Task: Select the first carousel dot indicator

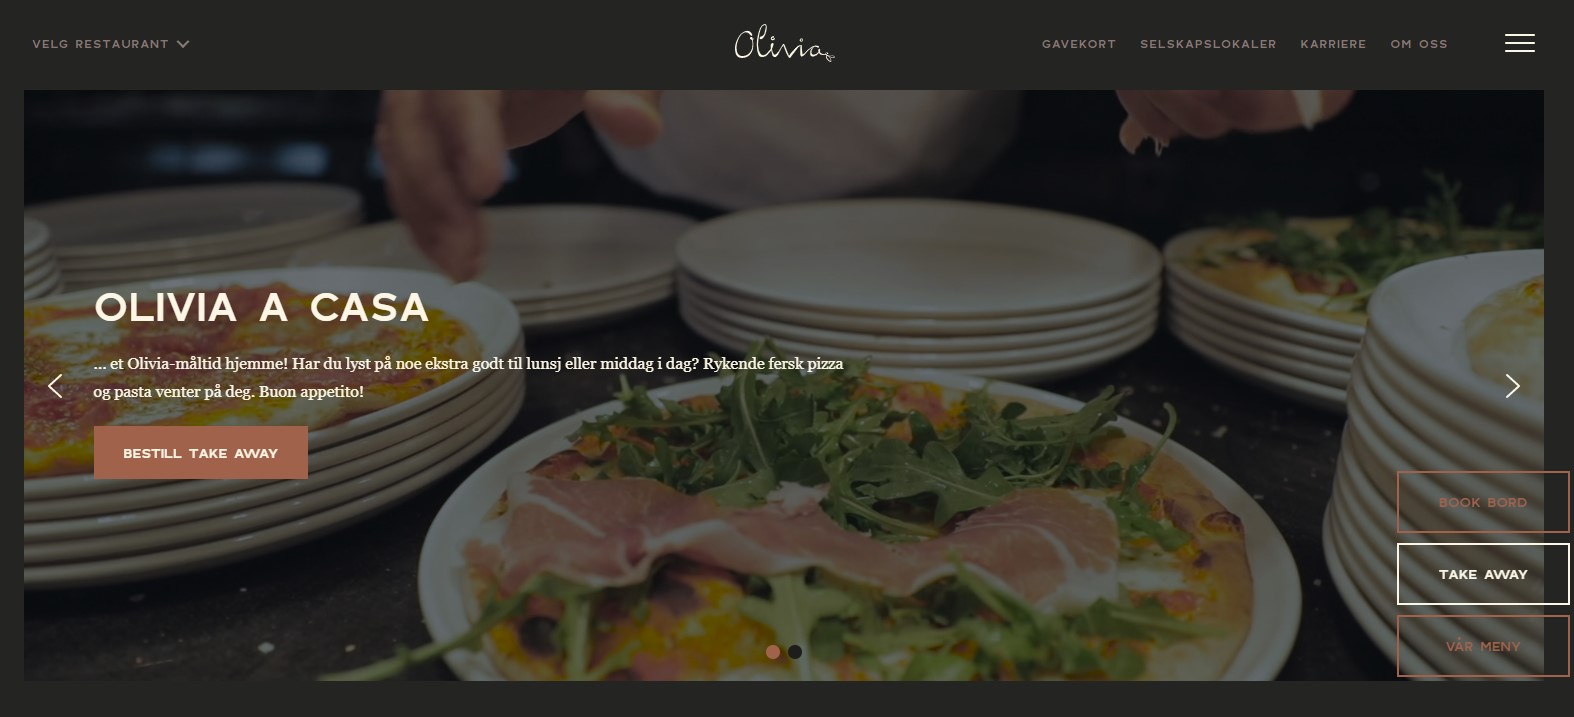Action: pos(773,652)
